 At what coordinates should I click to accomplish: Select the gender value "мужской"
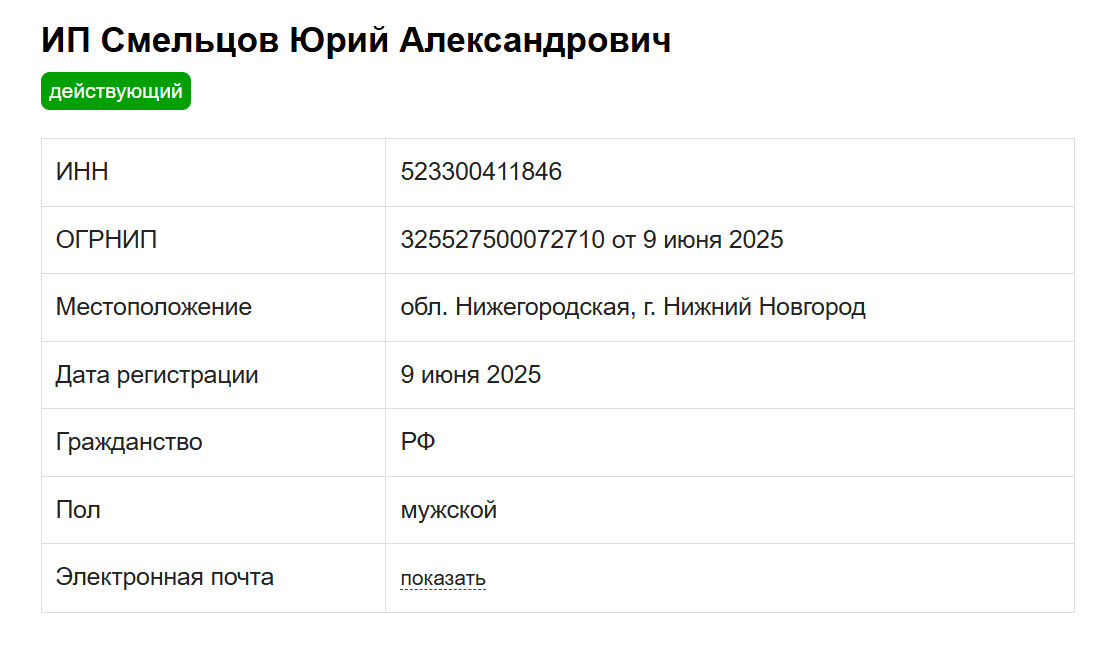[448, 510]
